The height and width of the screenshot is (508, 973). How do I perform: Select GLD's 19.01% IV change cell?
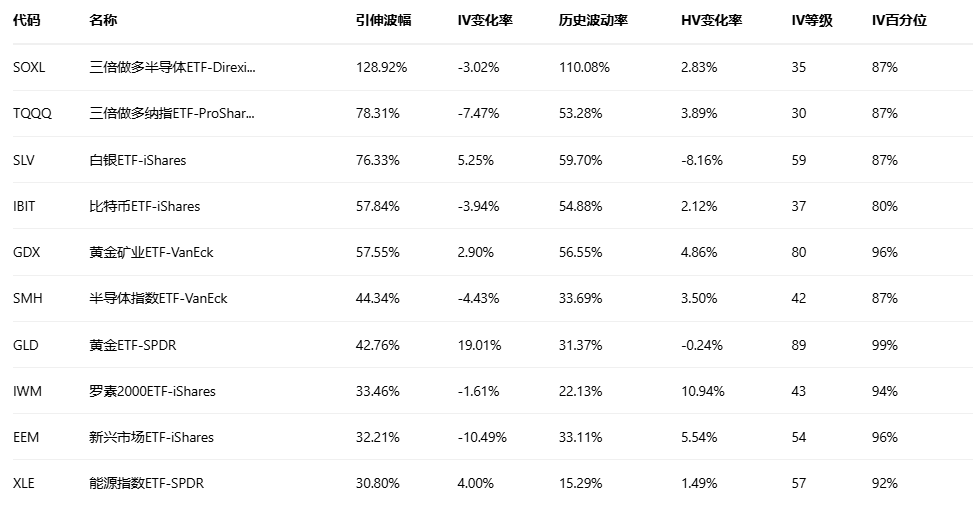coord(476,345)
